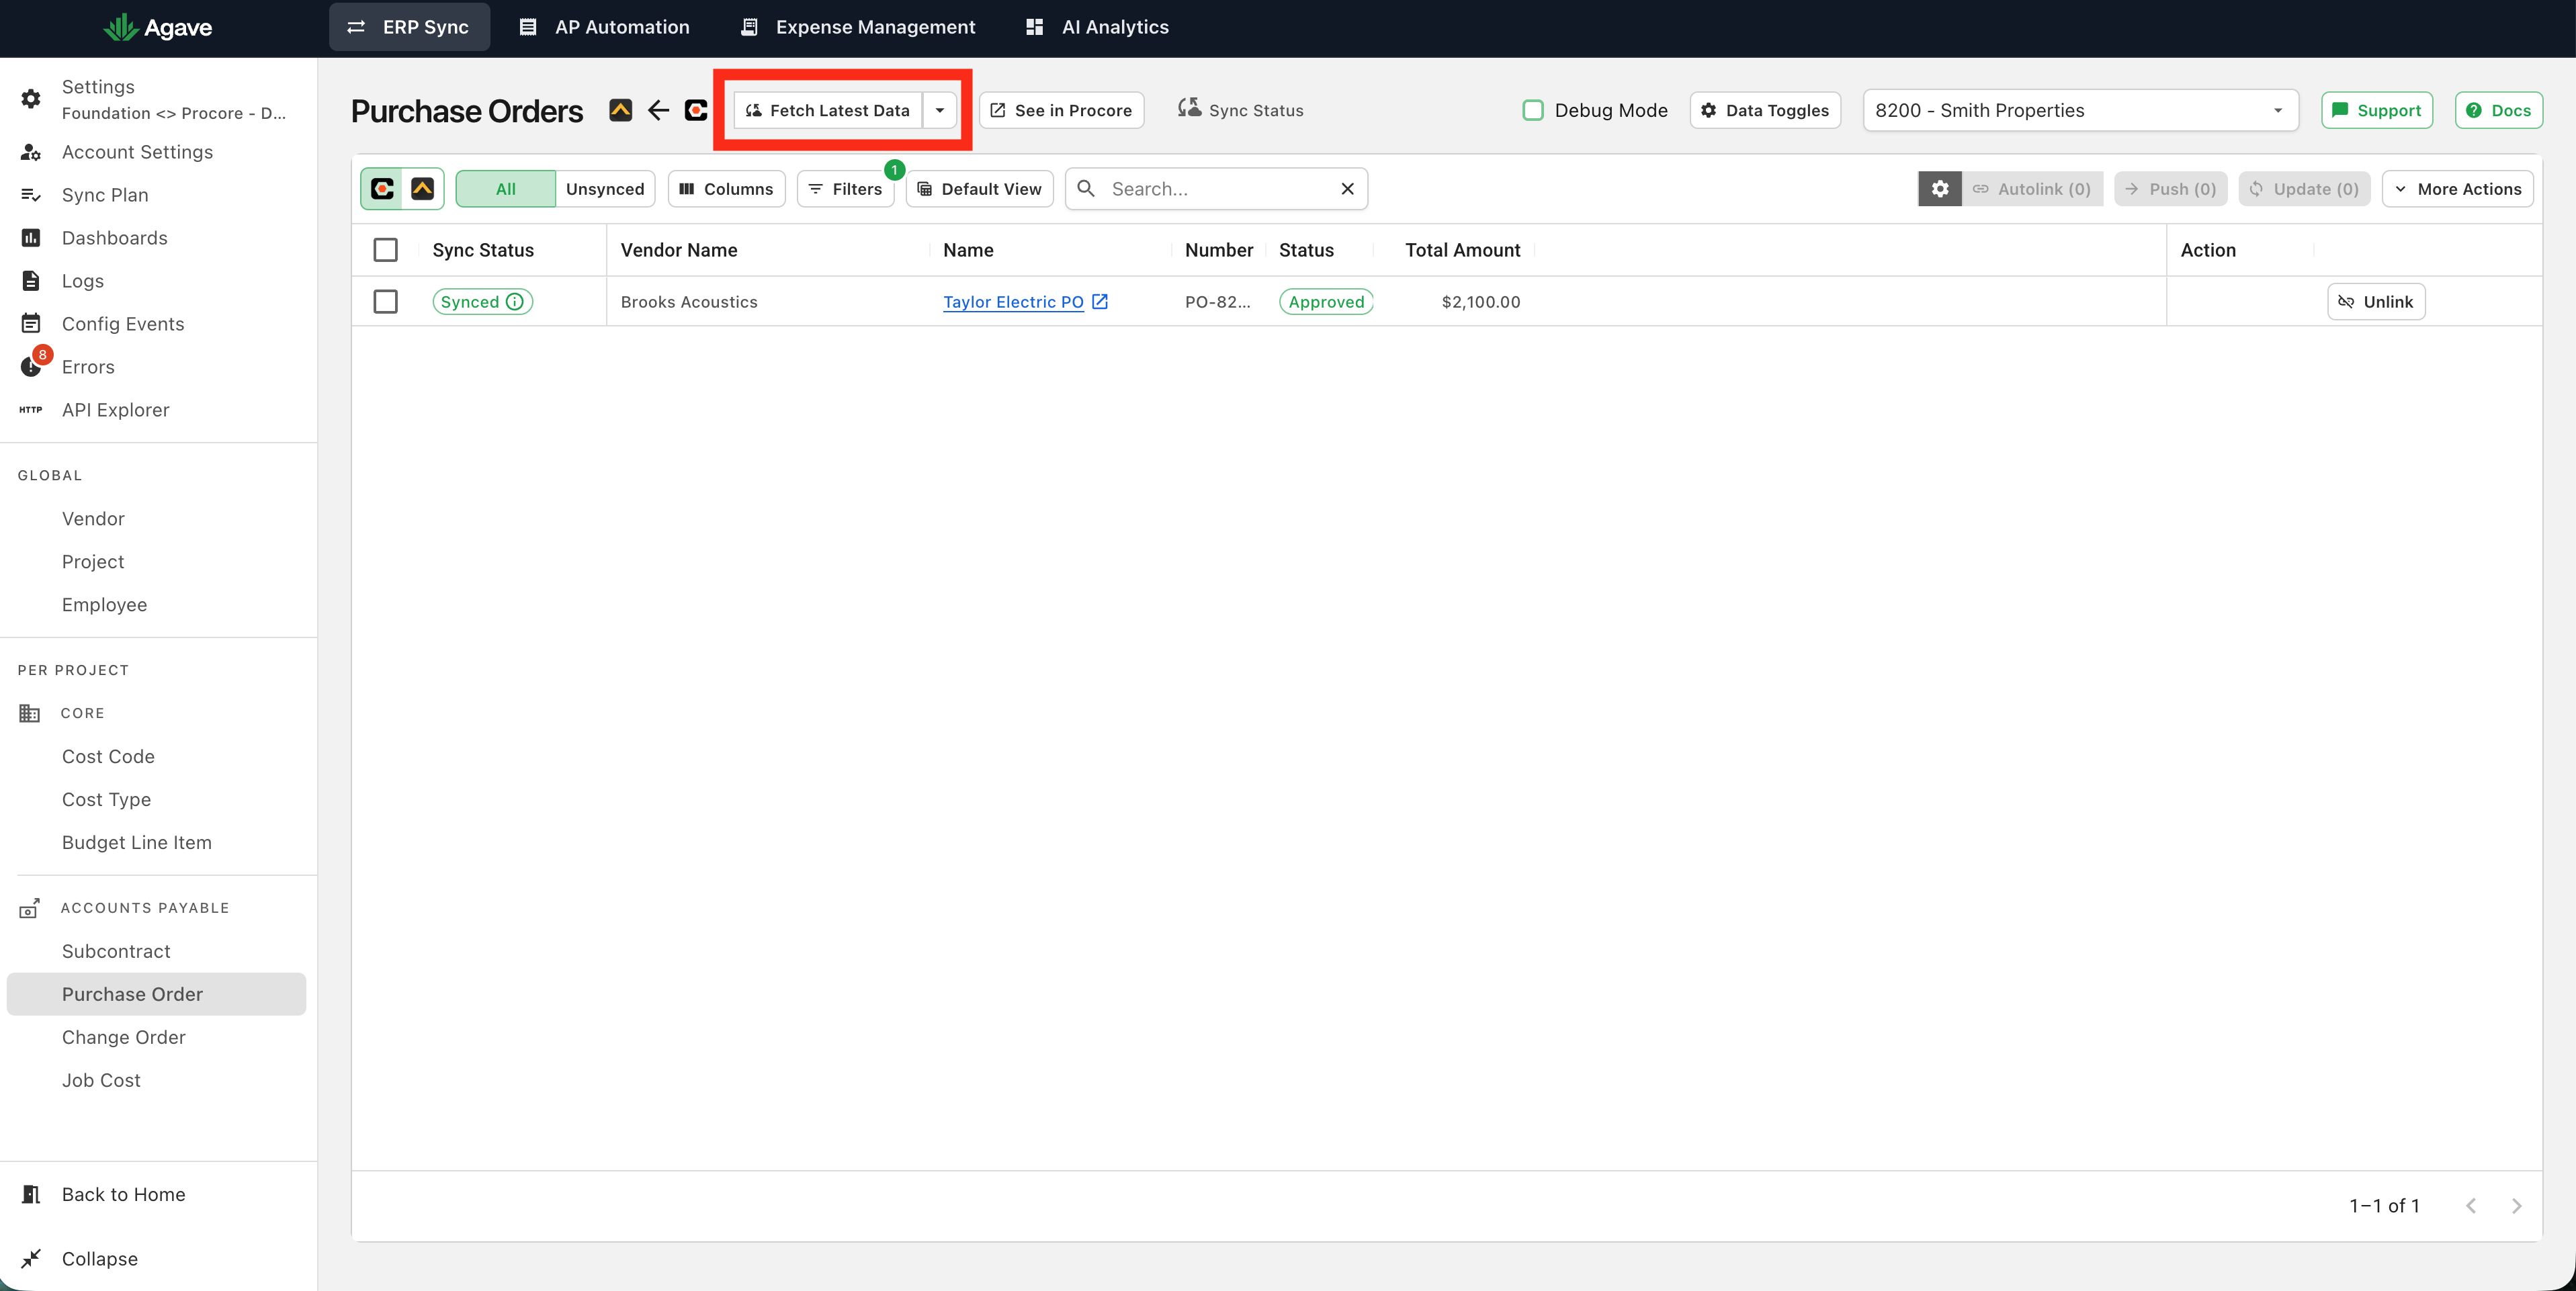
Task: Click Push (0) button
Action: pos(2170,189)
